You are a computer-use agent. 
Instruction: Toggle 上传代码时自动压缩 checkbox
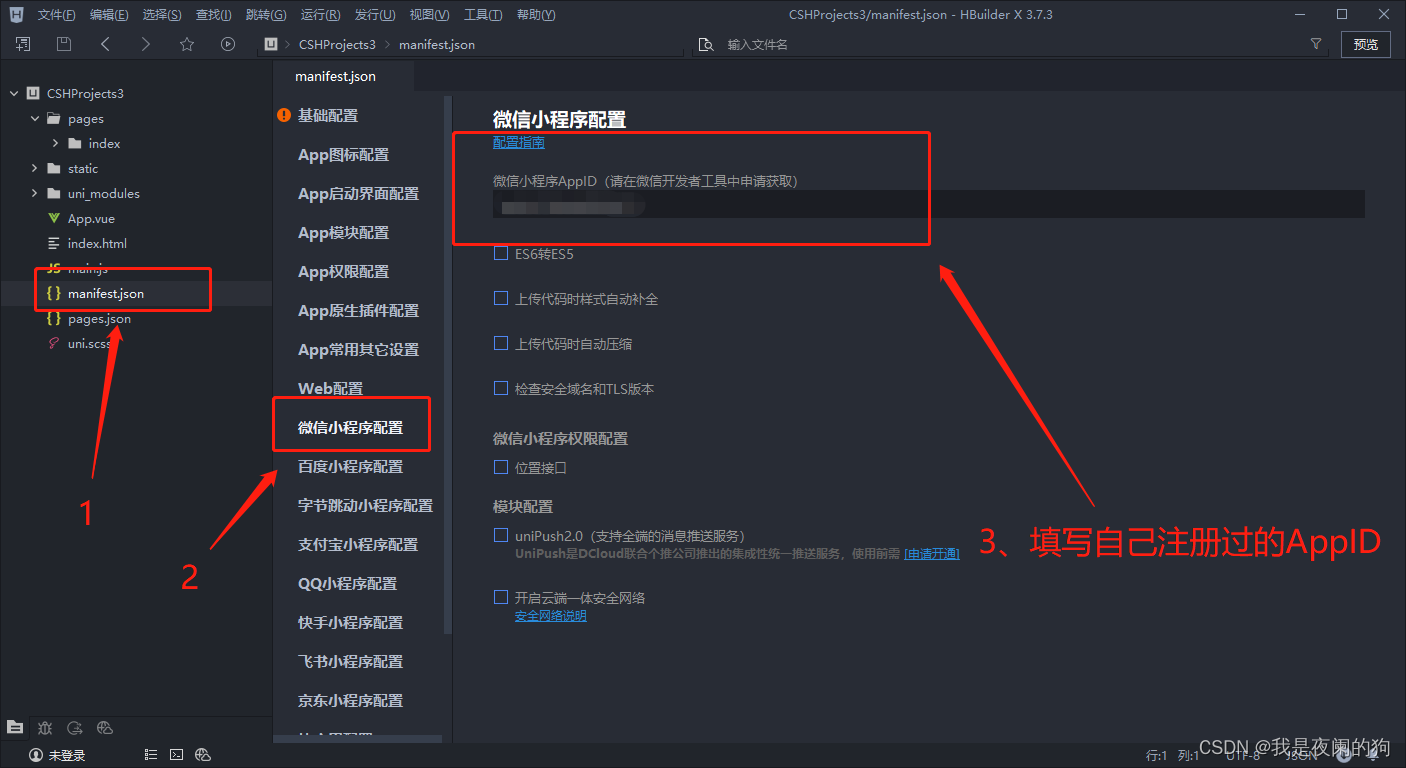501,343
